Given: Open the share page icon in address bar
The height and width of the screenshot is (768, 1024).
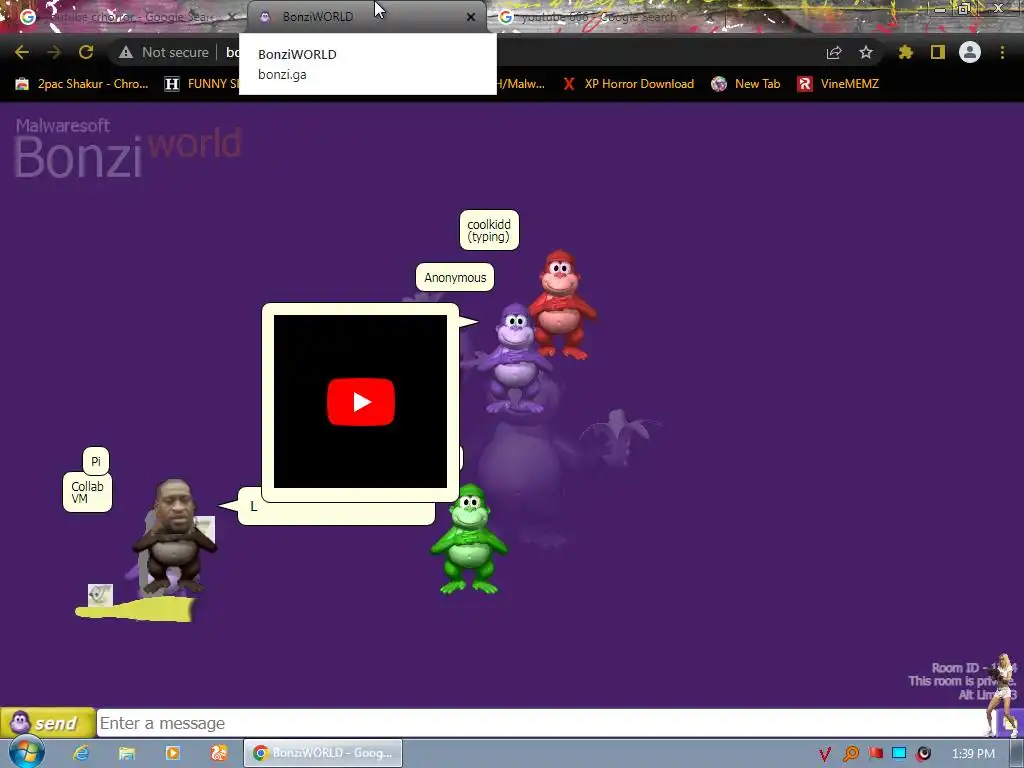Looking at the screenshot, I should [x=834, y=52].
